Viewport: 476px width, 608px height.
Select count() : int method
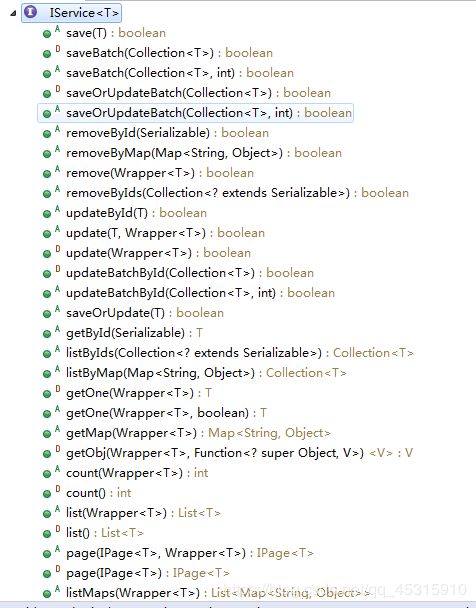pyautogui.click(x=99, y=493)
